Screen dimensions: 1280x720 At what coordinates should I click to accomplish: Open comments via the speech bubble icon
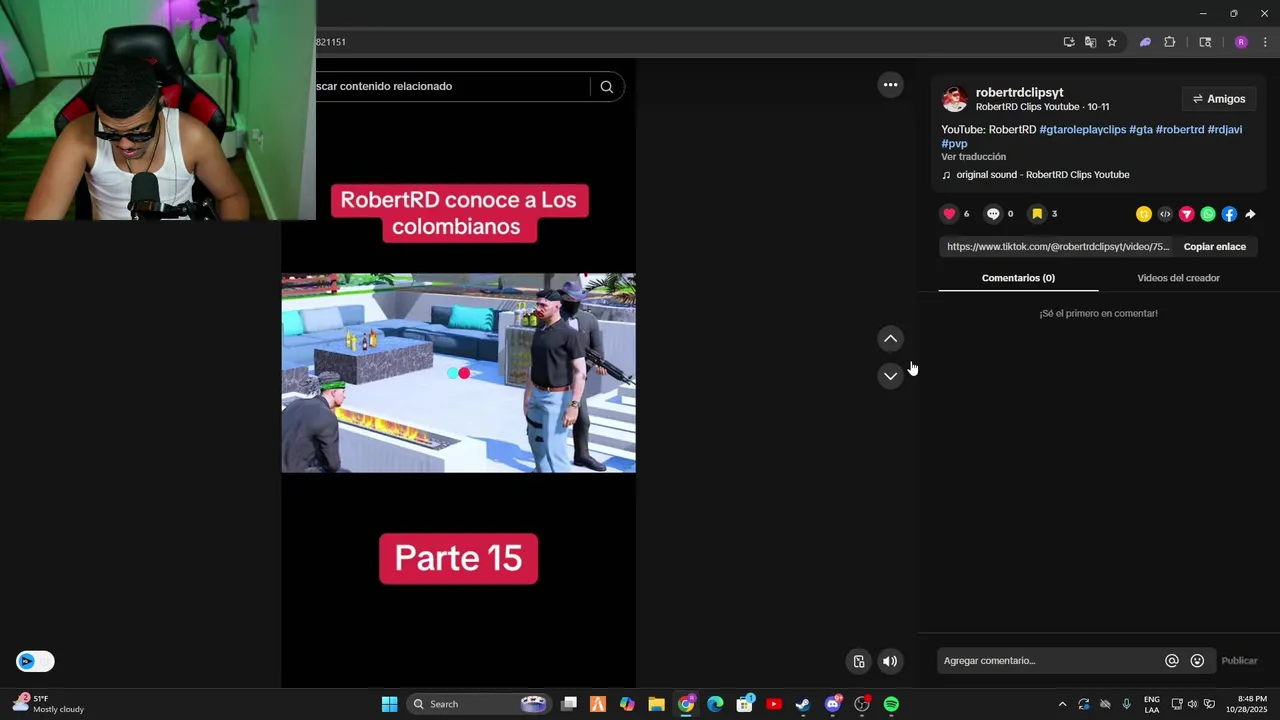(x=993, y=214)
